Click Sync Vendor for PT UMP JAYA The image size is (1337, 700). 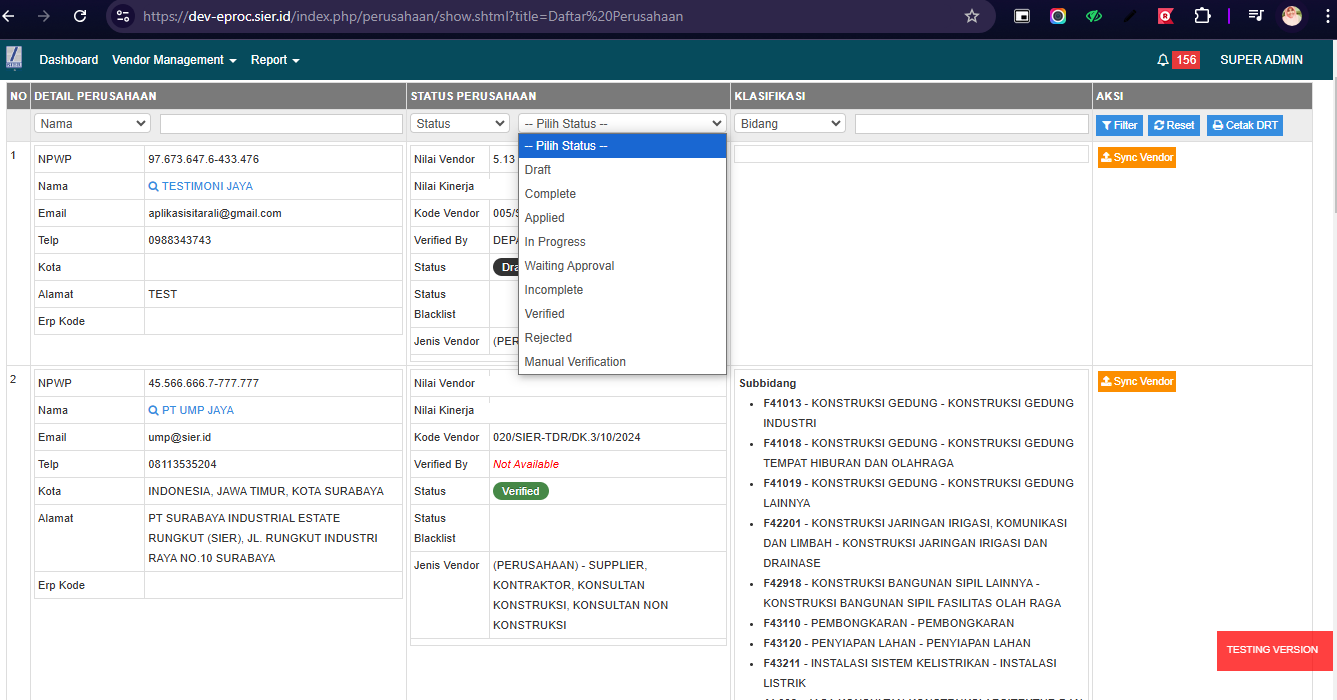[1136, 382]
